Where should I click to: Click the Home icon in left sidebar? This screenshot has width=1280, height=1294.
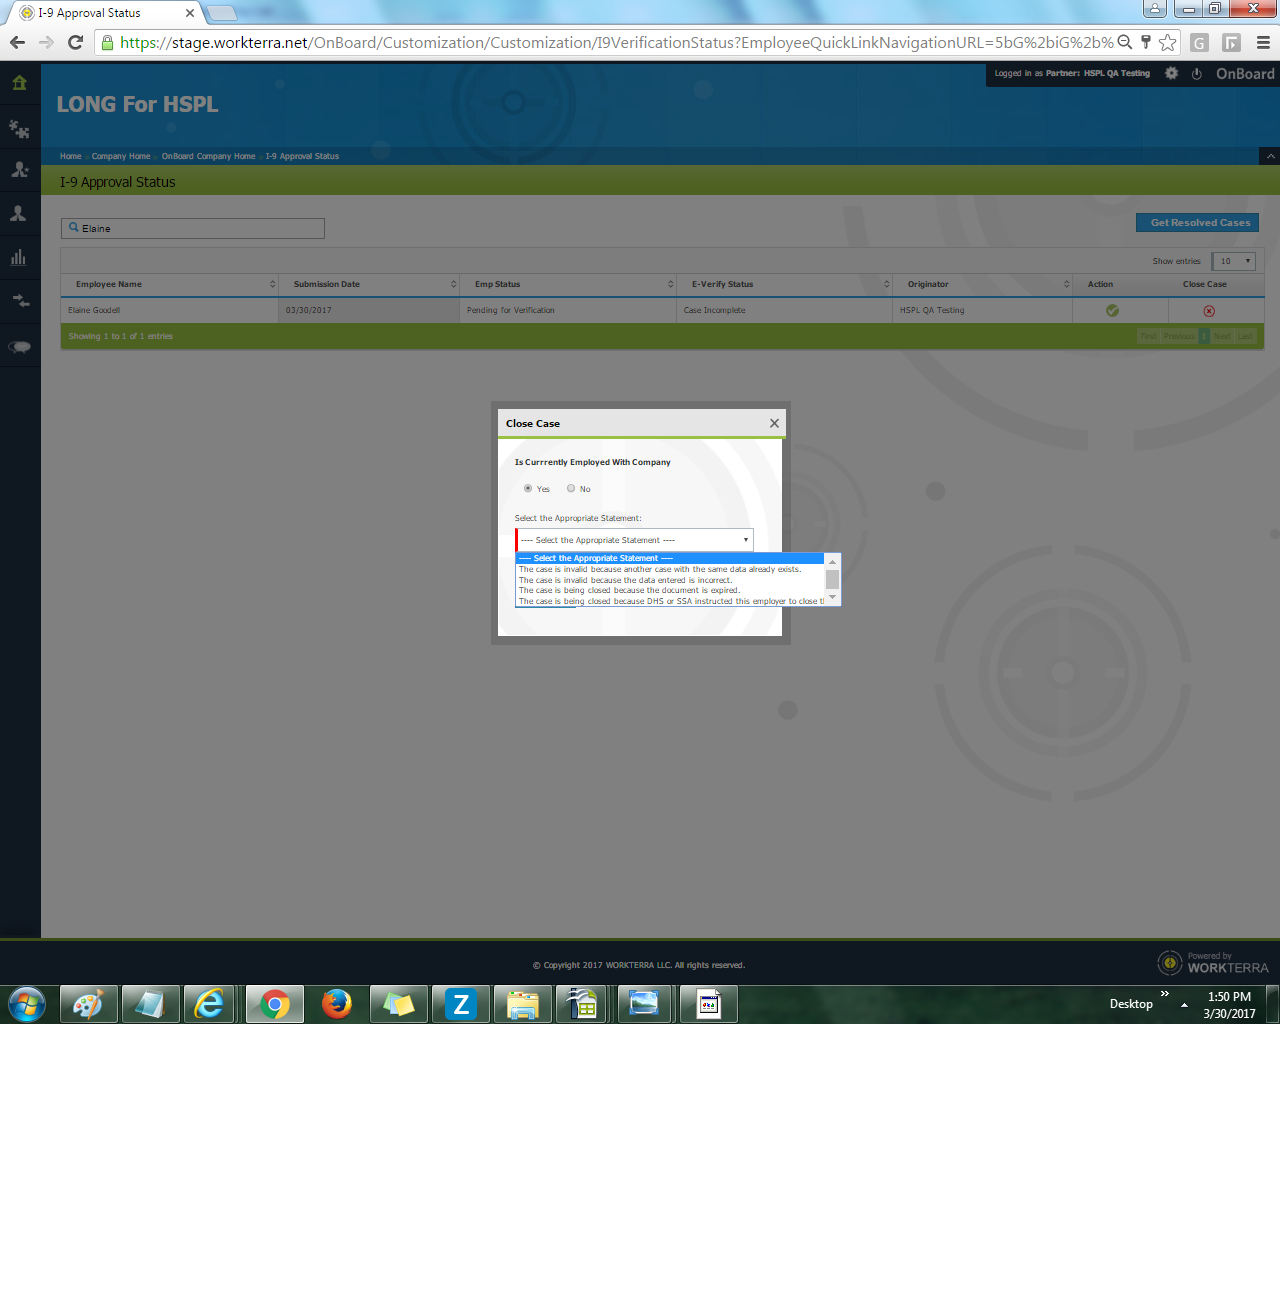[19, 83]
